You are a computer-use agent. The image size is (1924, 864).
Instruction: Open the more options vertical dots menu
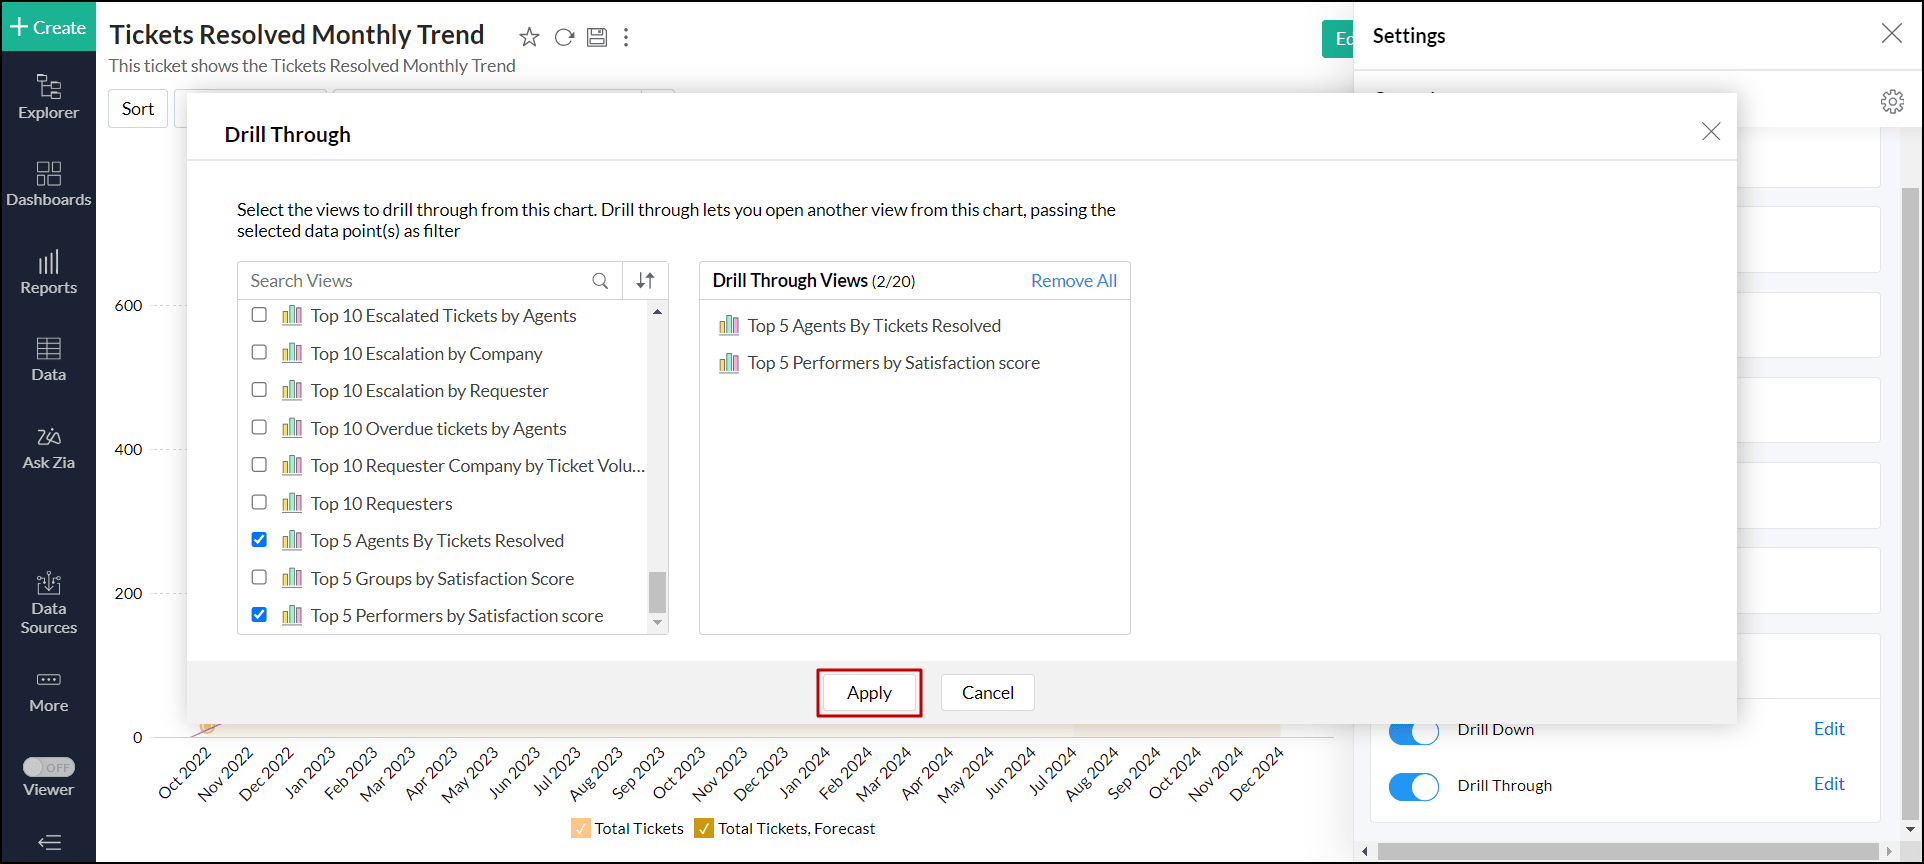[x=626, y=37]
